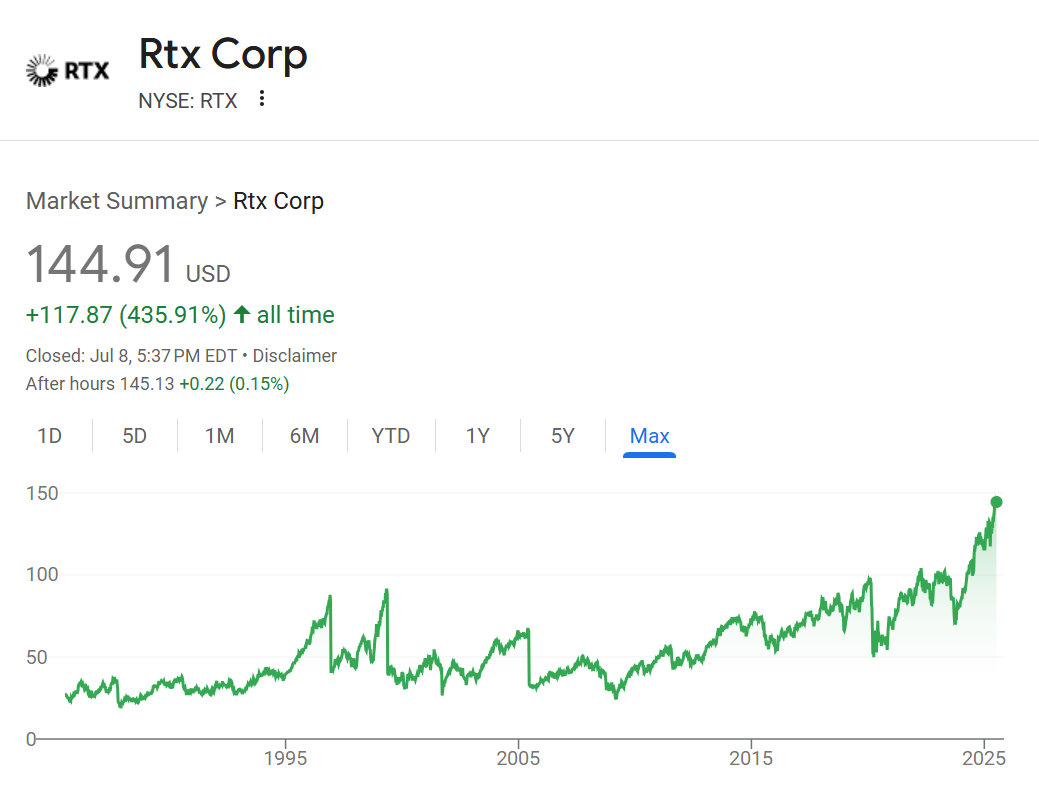1039x793 pixels.
Task: Click the Disclaimer link
Action: click(295, 356)
